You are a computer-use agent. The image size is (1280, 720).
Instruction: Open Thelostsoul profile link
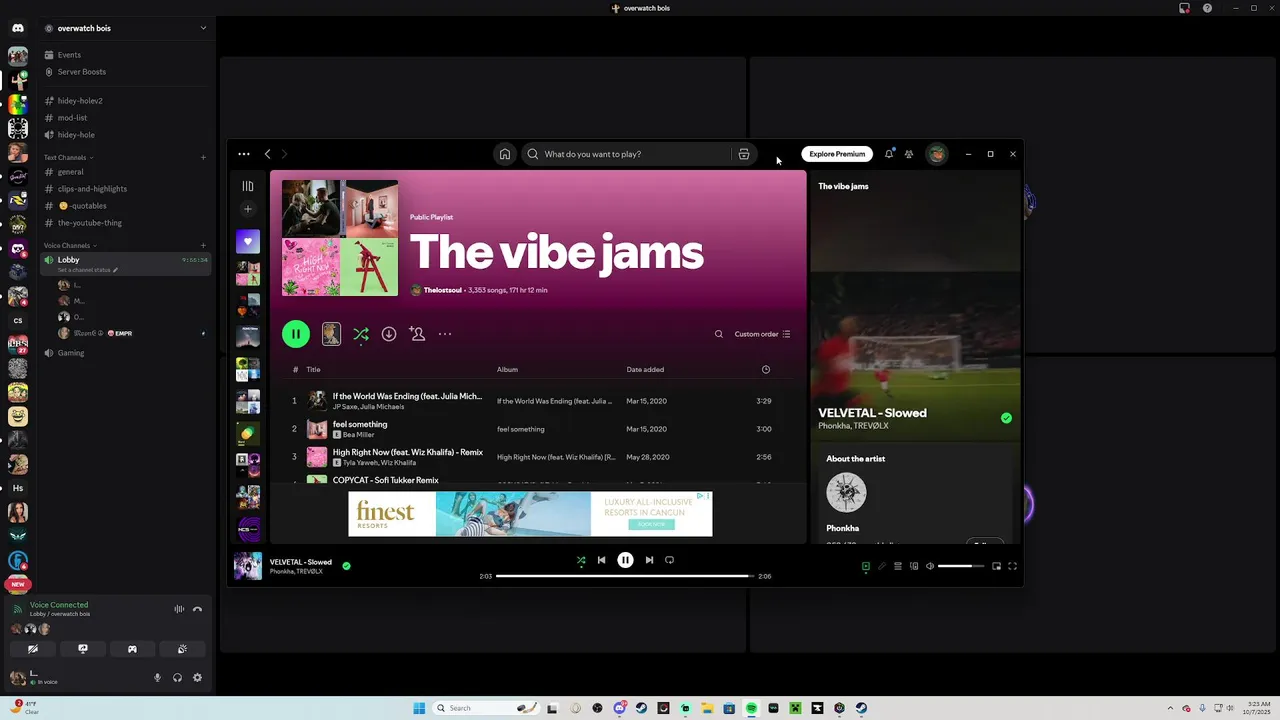coord(443,290)
